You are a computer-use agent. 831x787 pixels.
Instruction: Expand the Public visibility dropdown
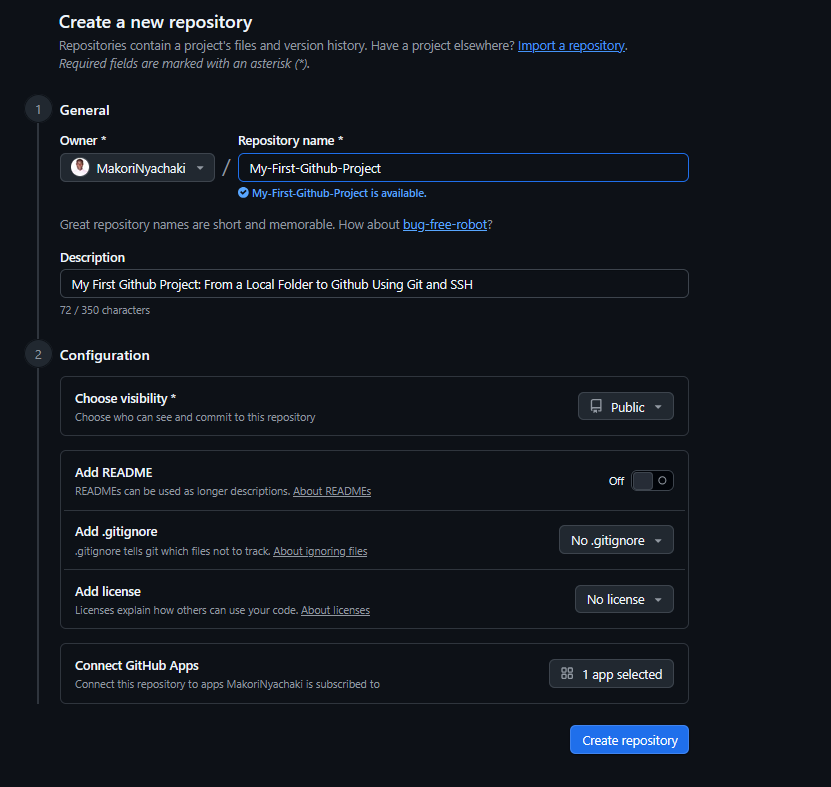click(626, 406)
